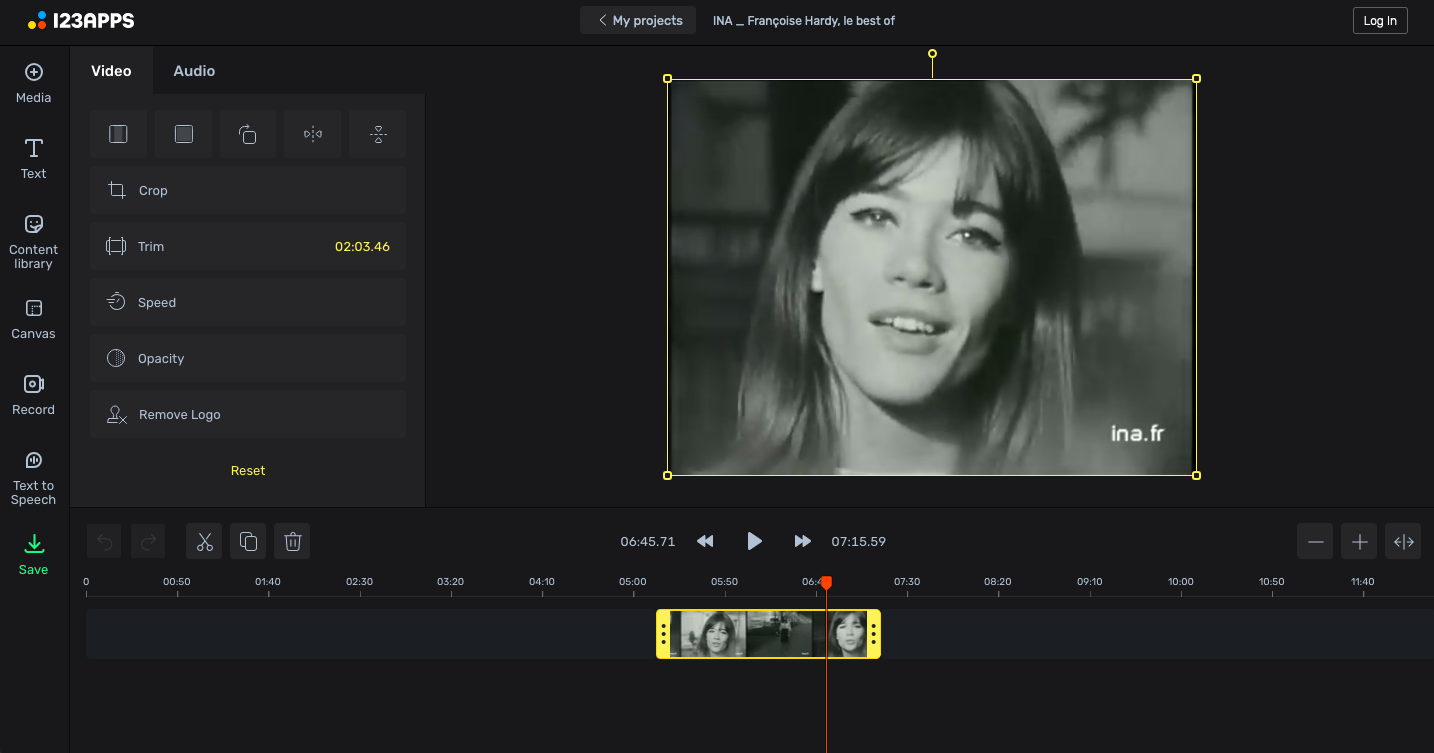Split the clip with scissors tool
1434x753 pixels.
point(204,541)
